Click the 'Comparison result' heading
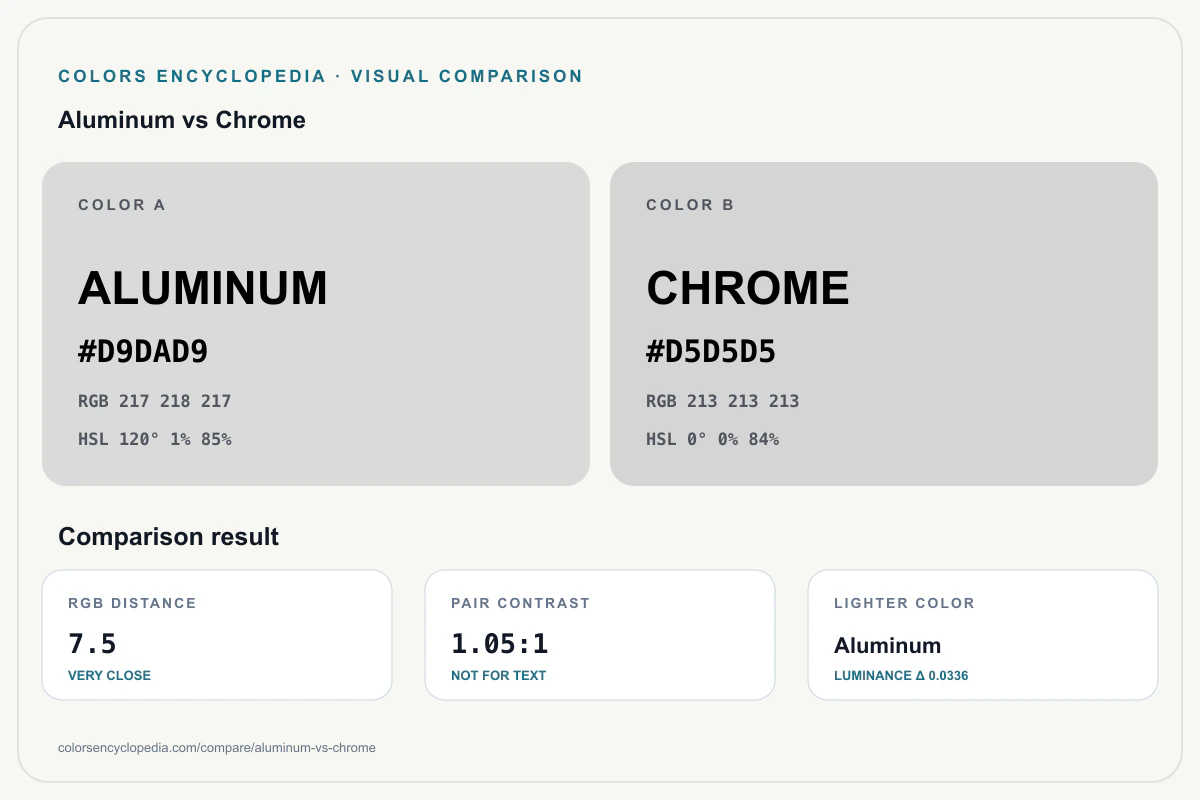This screenshot has width=1200, height=800. coord(169,537)
